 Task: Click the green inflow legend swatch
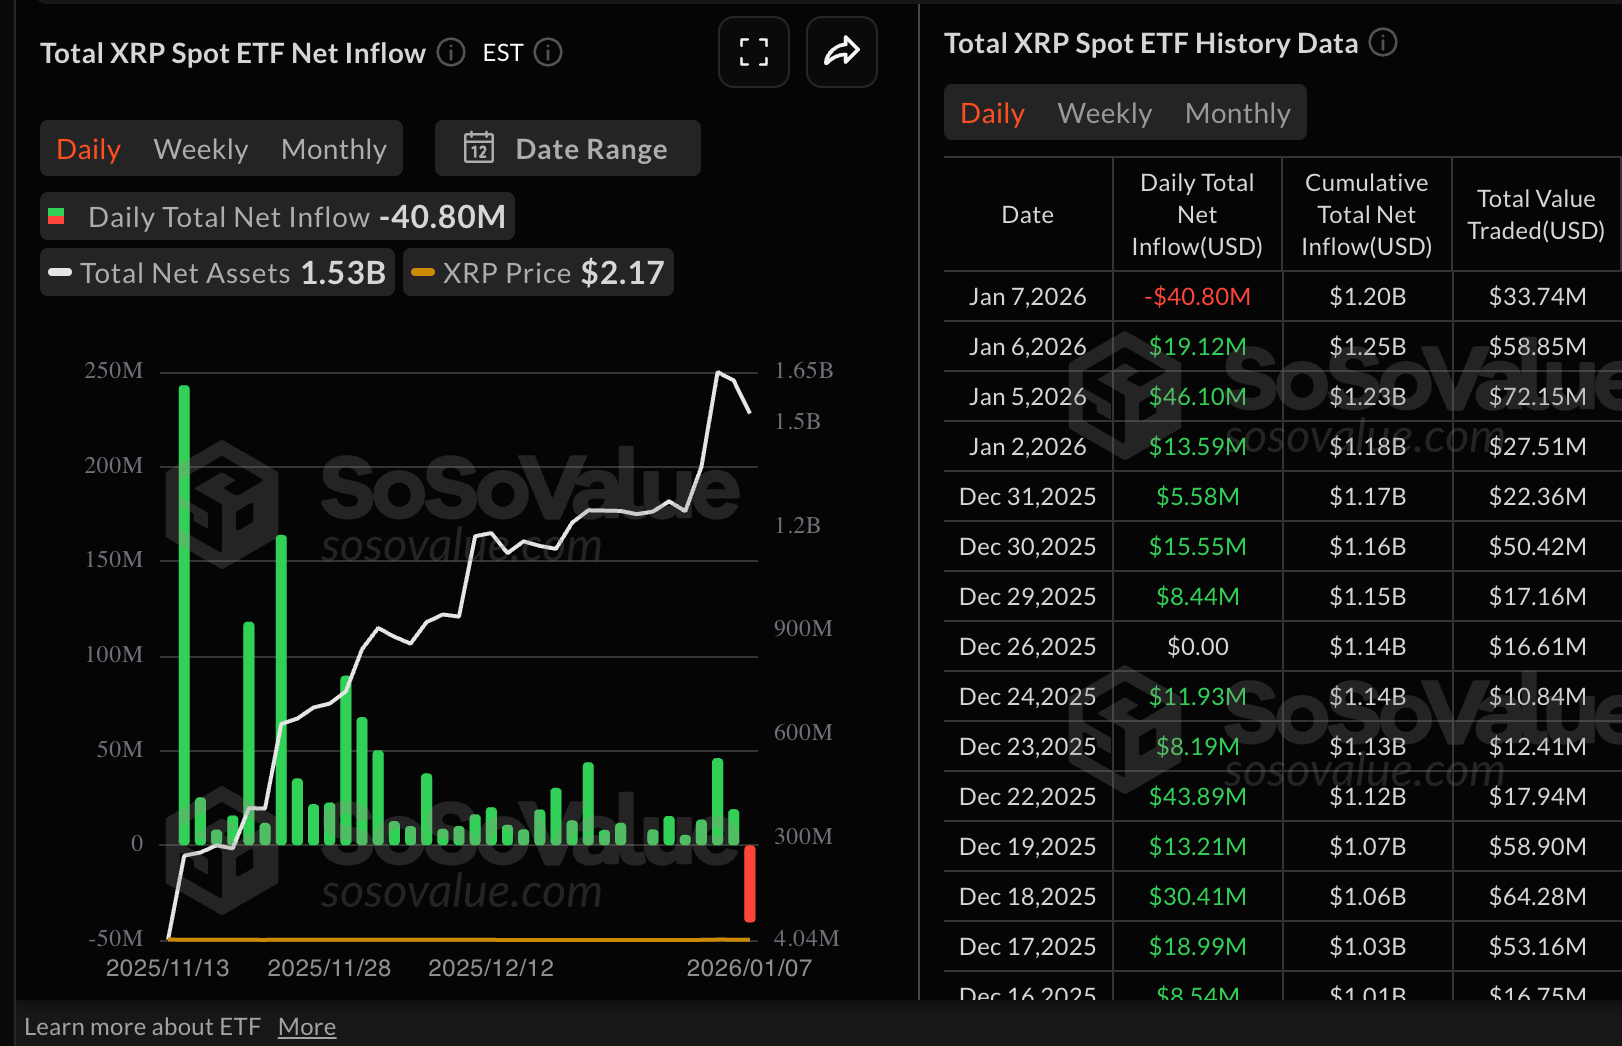tap(57, 216)
